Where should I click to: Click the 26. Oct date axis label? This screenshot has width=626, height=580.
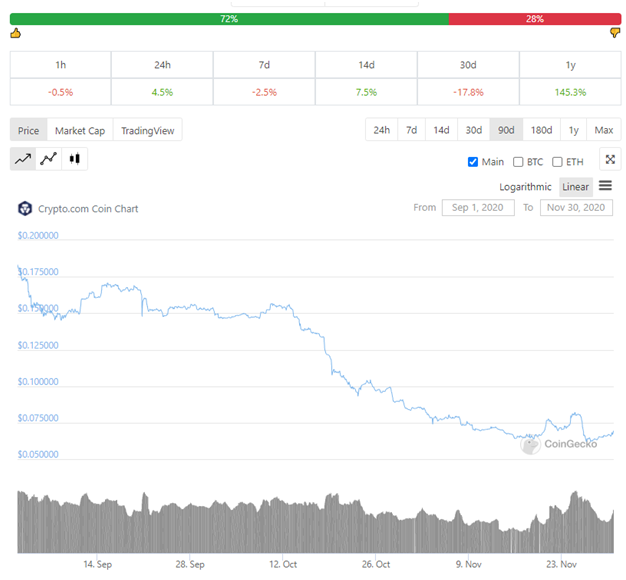point(376,564)
